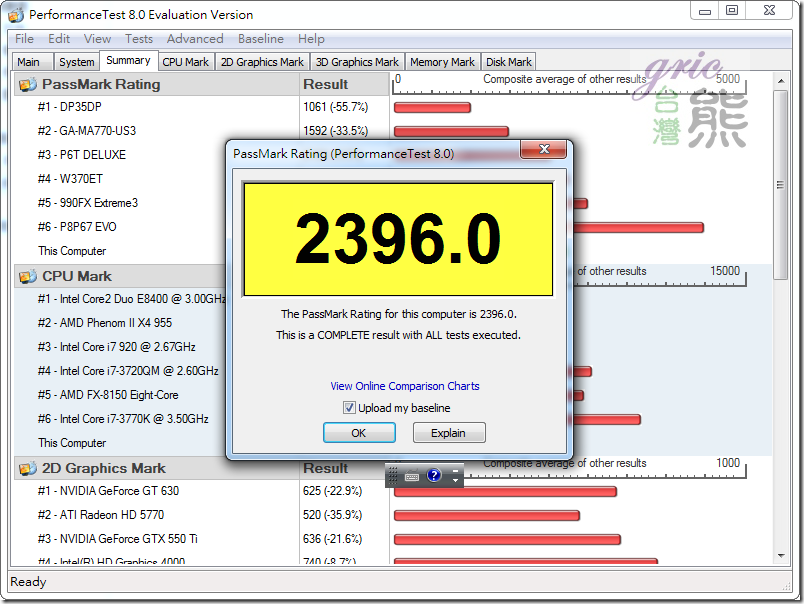Viewport: 804px width, 604px height.
Task: Click the PerformanceTest title bar app icon
Action: [x=15, y=14]
